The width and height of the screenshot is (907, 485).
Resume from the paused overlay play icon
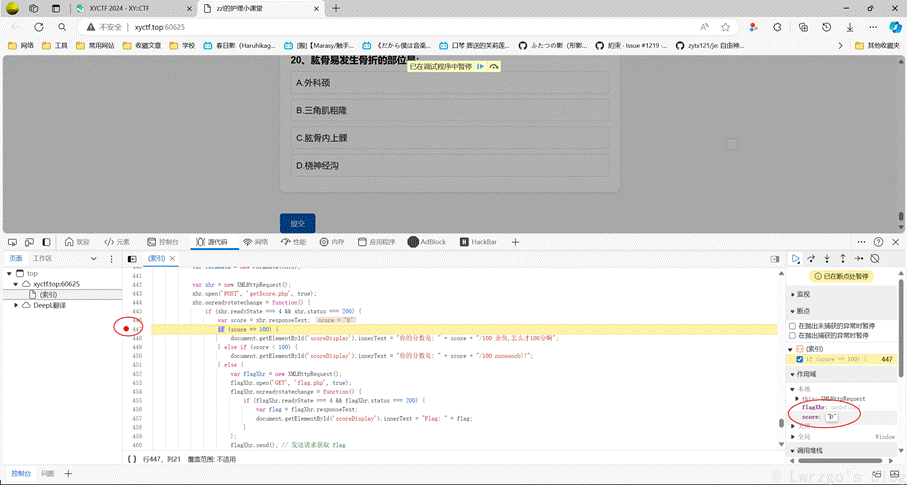click(480, 67)
